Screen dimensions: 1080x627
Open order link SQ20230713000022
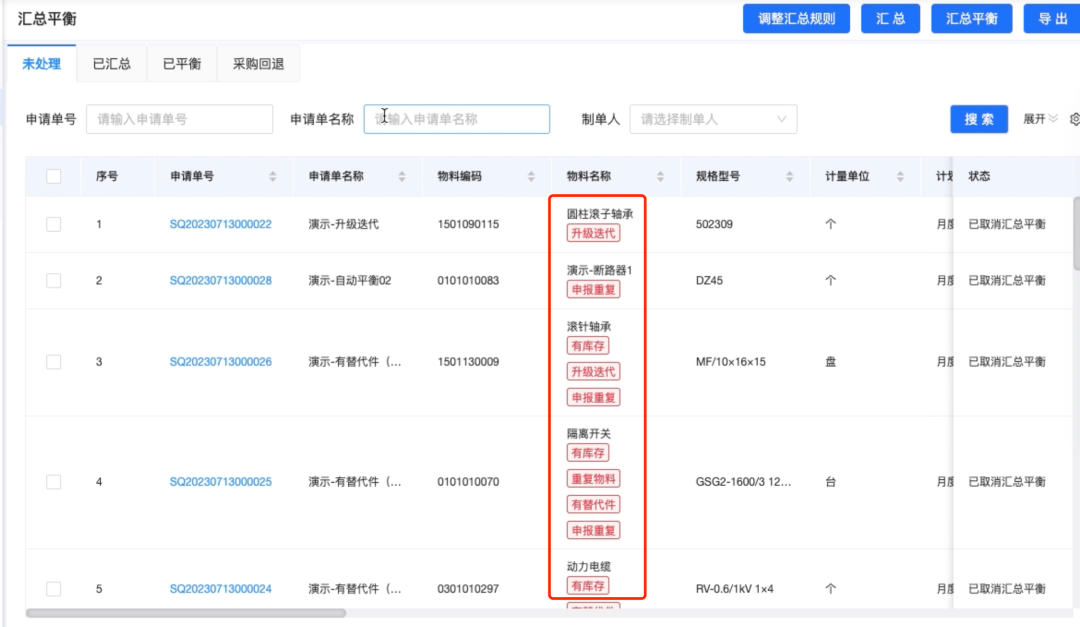pyautogui.click(x=221, y=224)
